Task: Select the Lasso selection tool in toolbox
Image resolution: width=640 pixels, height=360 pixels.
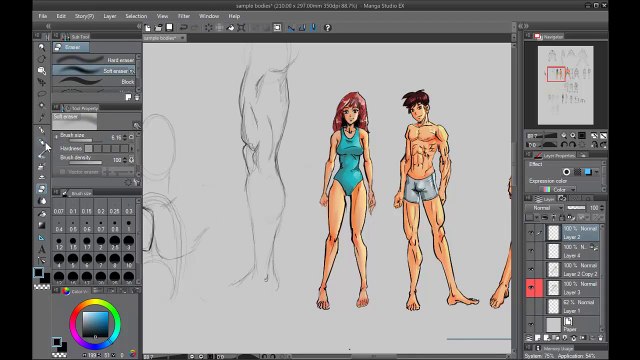Action: tap(42, 94)
